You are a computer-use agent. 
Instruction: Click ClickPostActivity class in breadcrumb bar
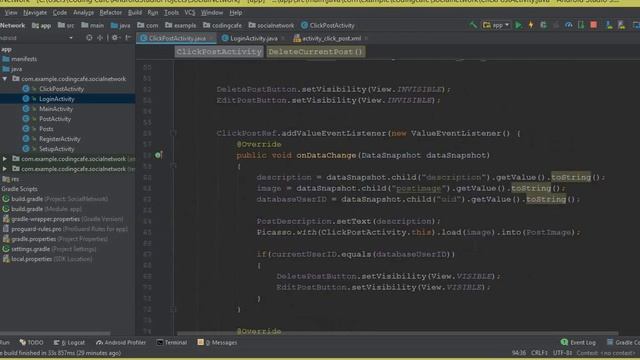pos(328,25)
